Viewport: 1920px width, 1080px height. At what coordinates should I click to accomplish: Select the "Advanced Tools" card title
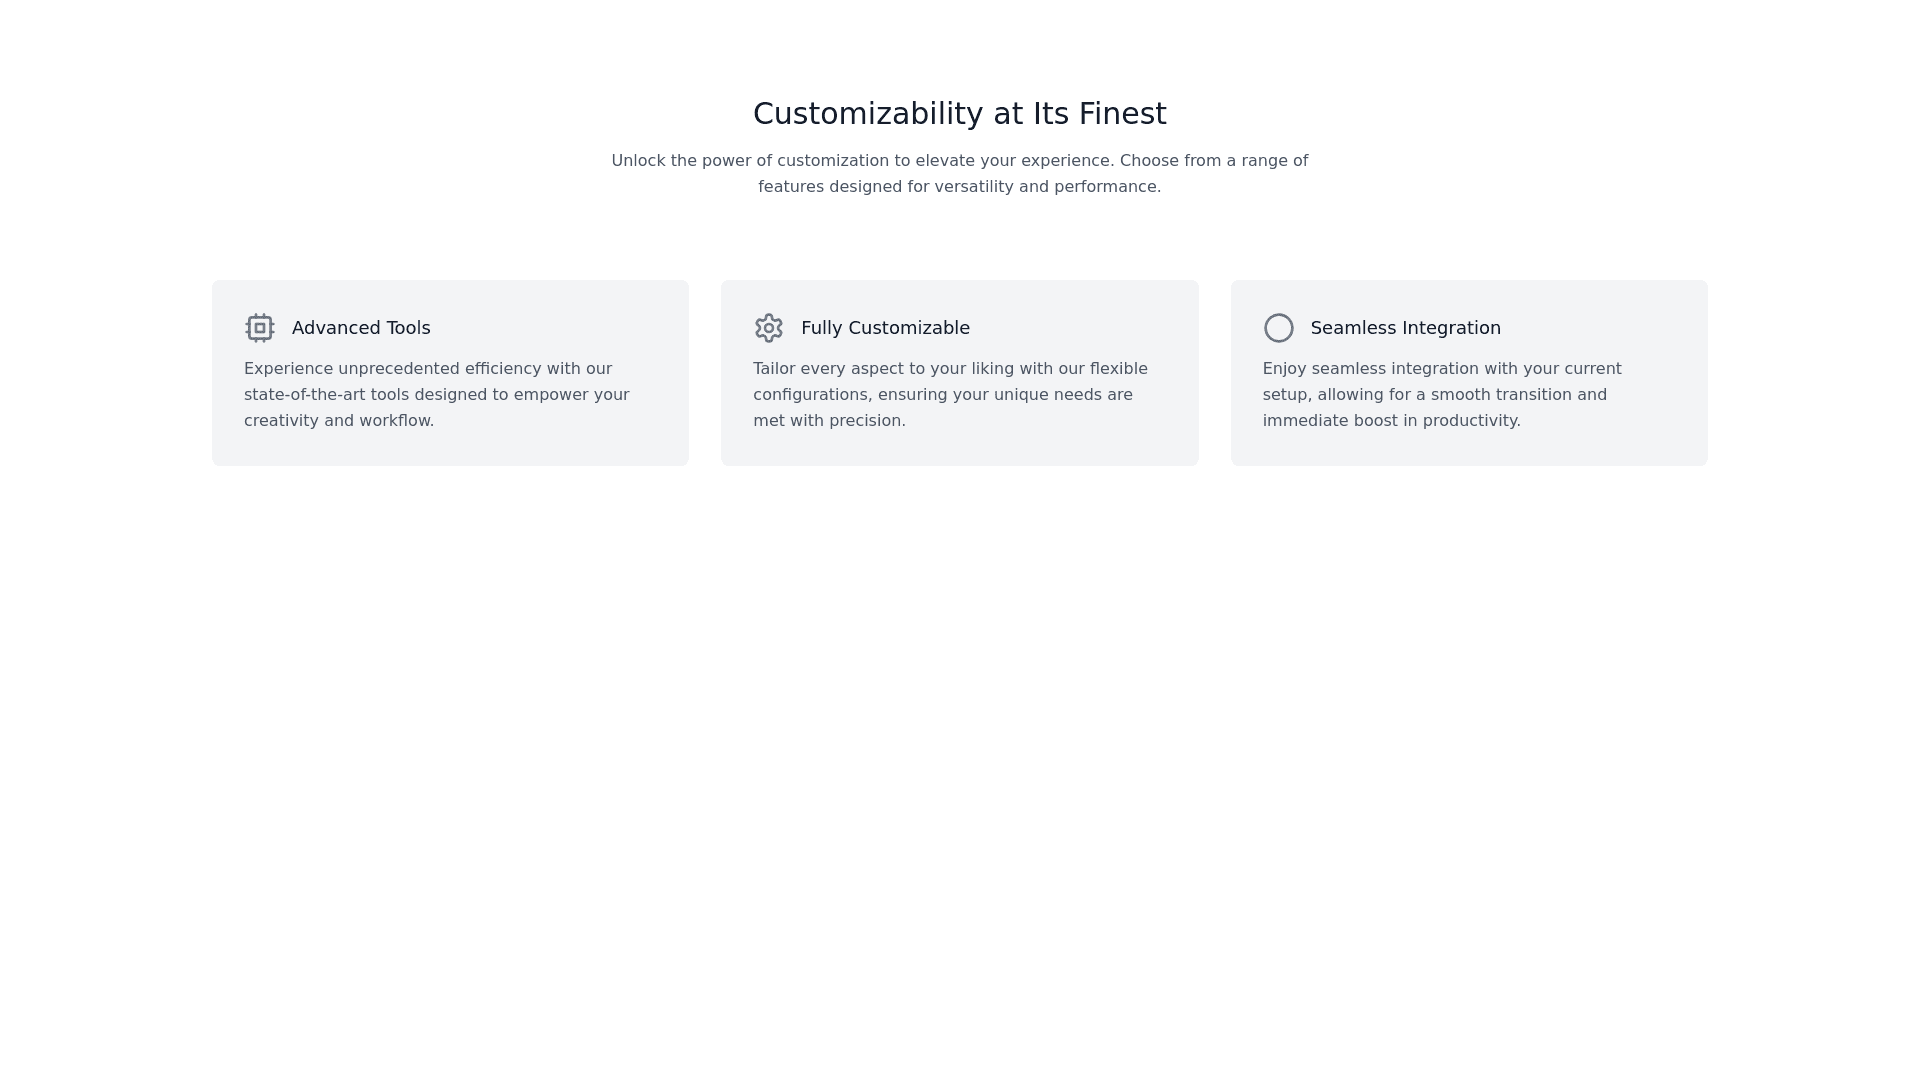(x=361, y=328)
